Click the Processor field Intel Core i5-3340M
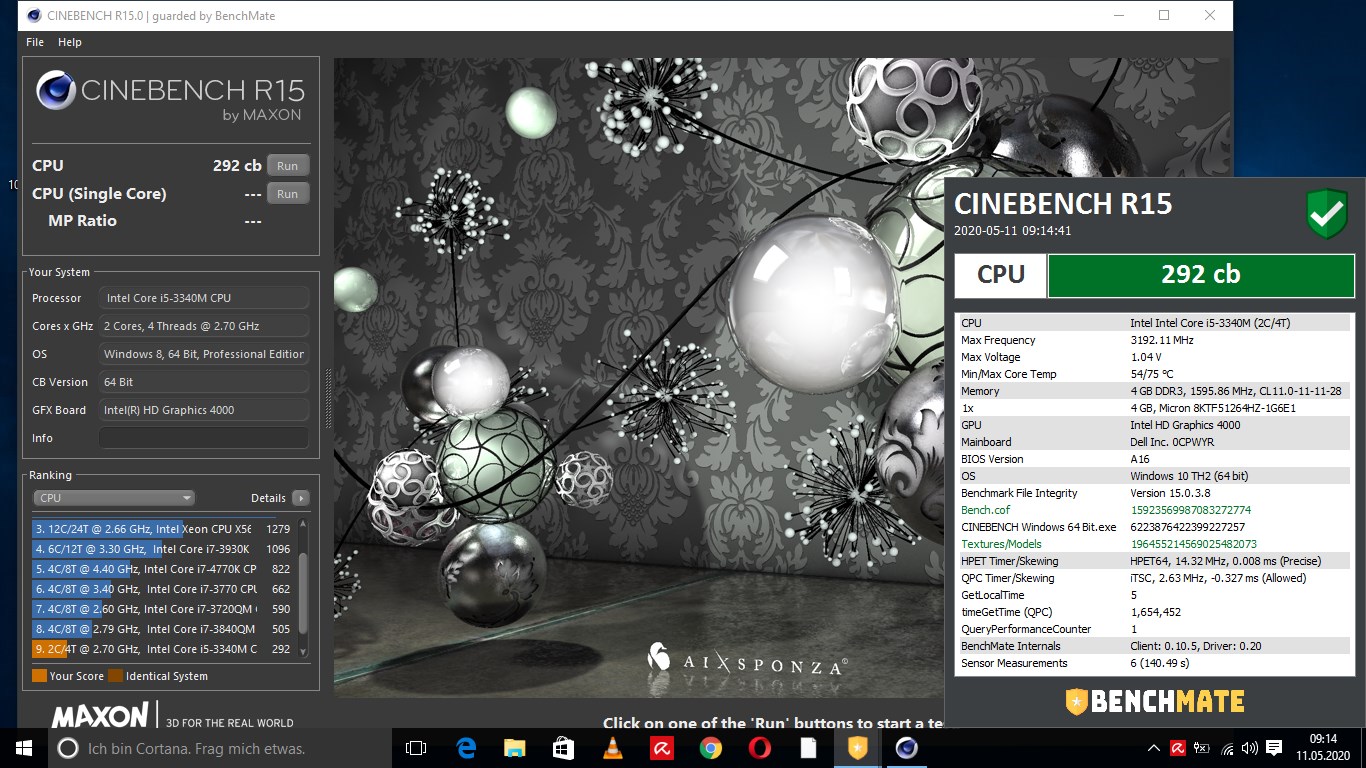The image size is (1366, 768). click(x=204, y=298)
